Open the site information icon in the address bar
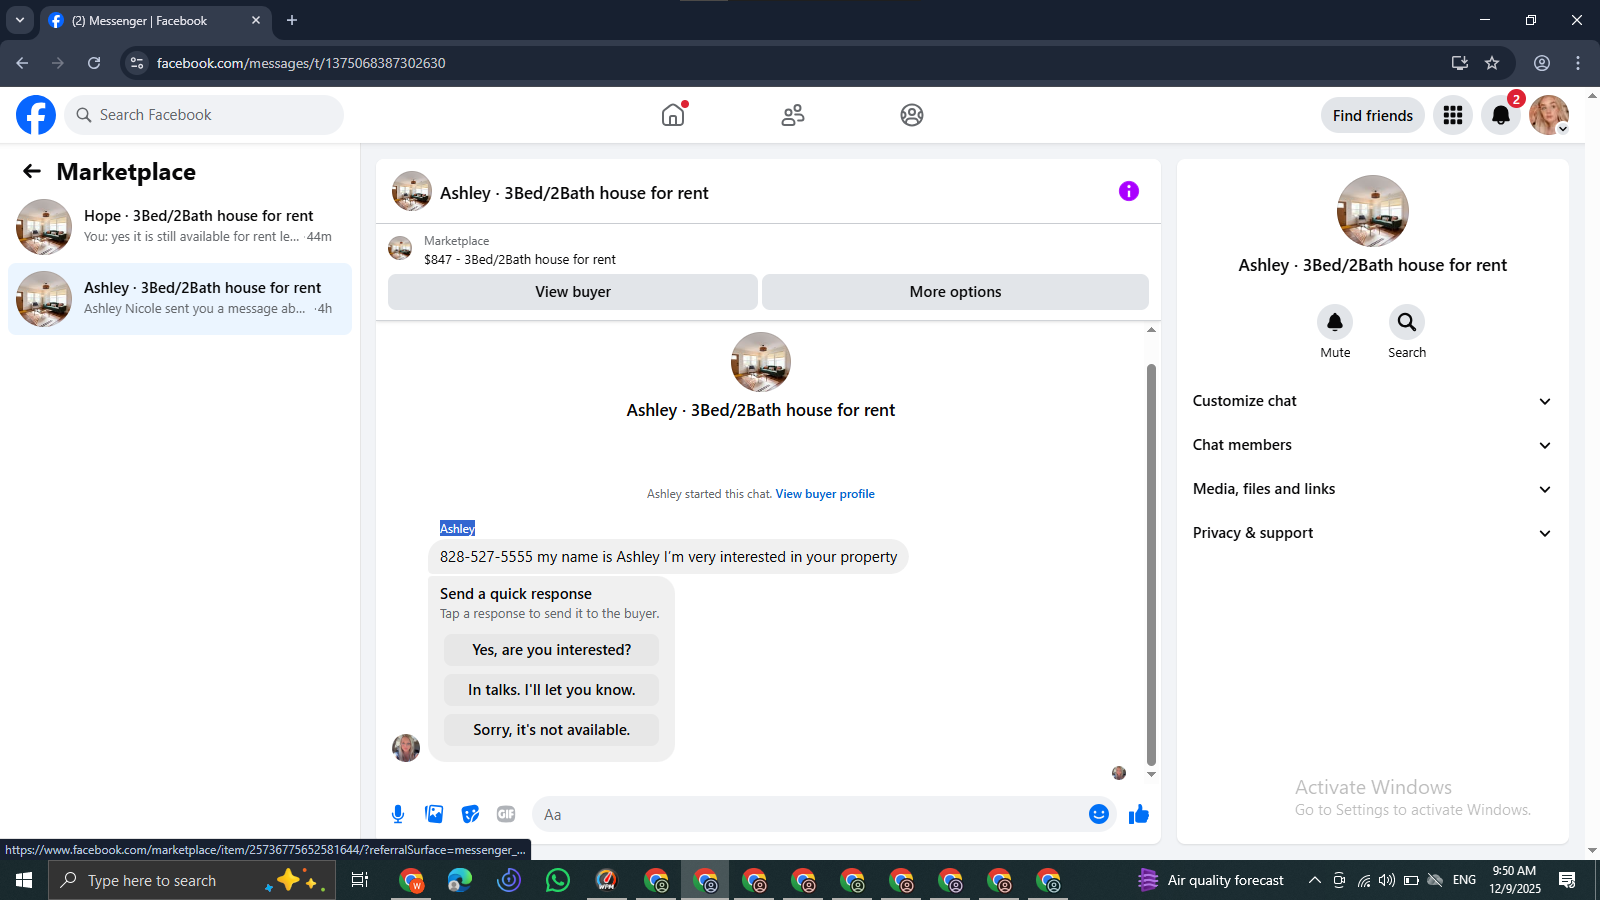The height and width of the screenshot is (900, 1600). 137,63
